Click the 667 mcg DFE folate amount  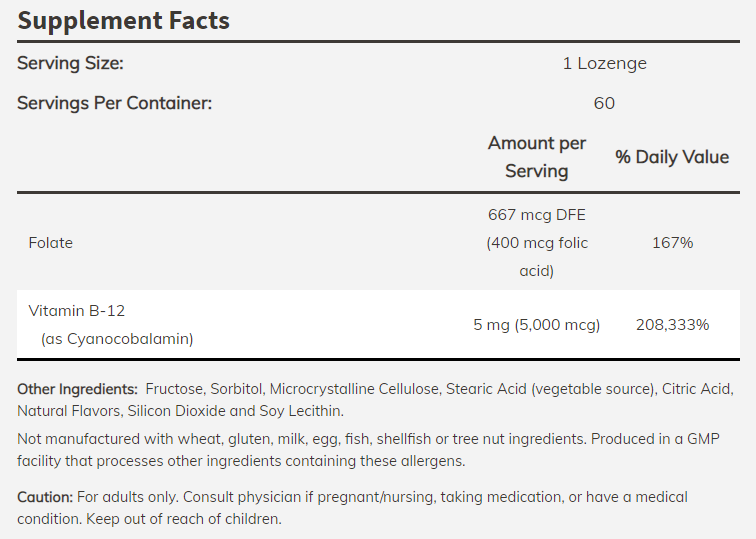point(537,215)
